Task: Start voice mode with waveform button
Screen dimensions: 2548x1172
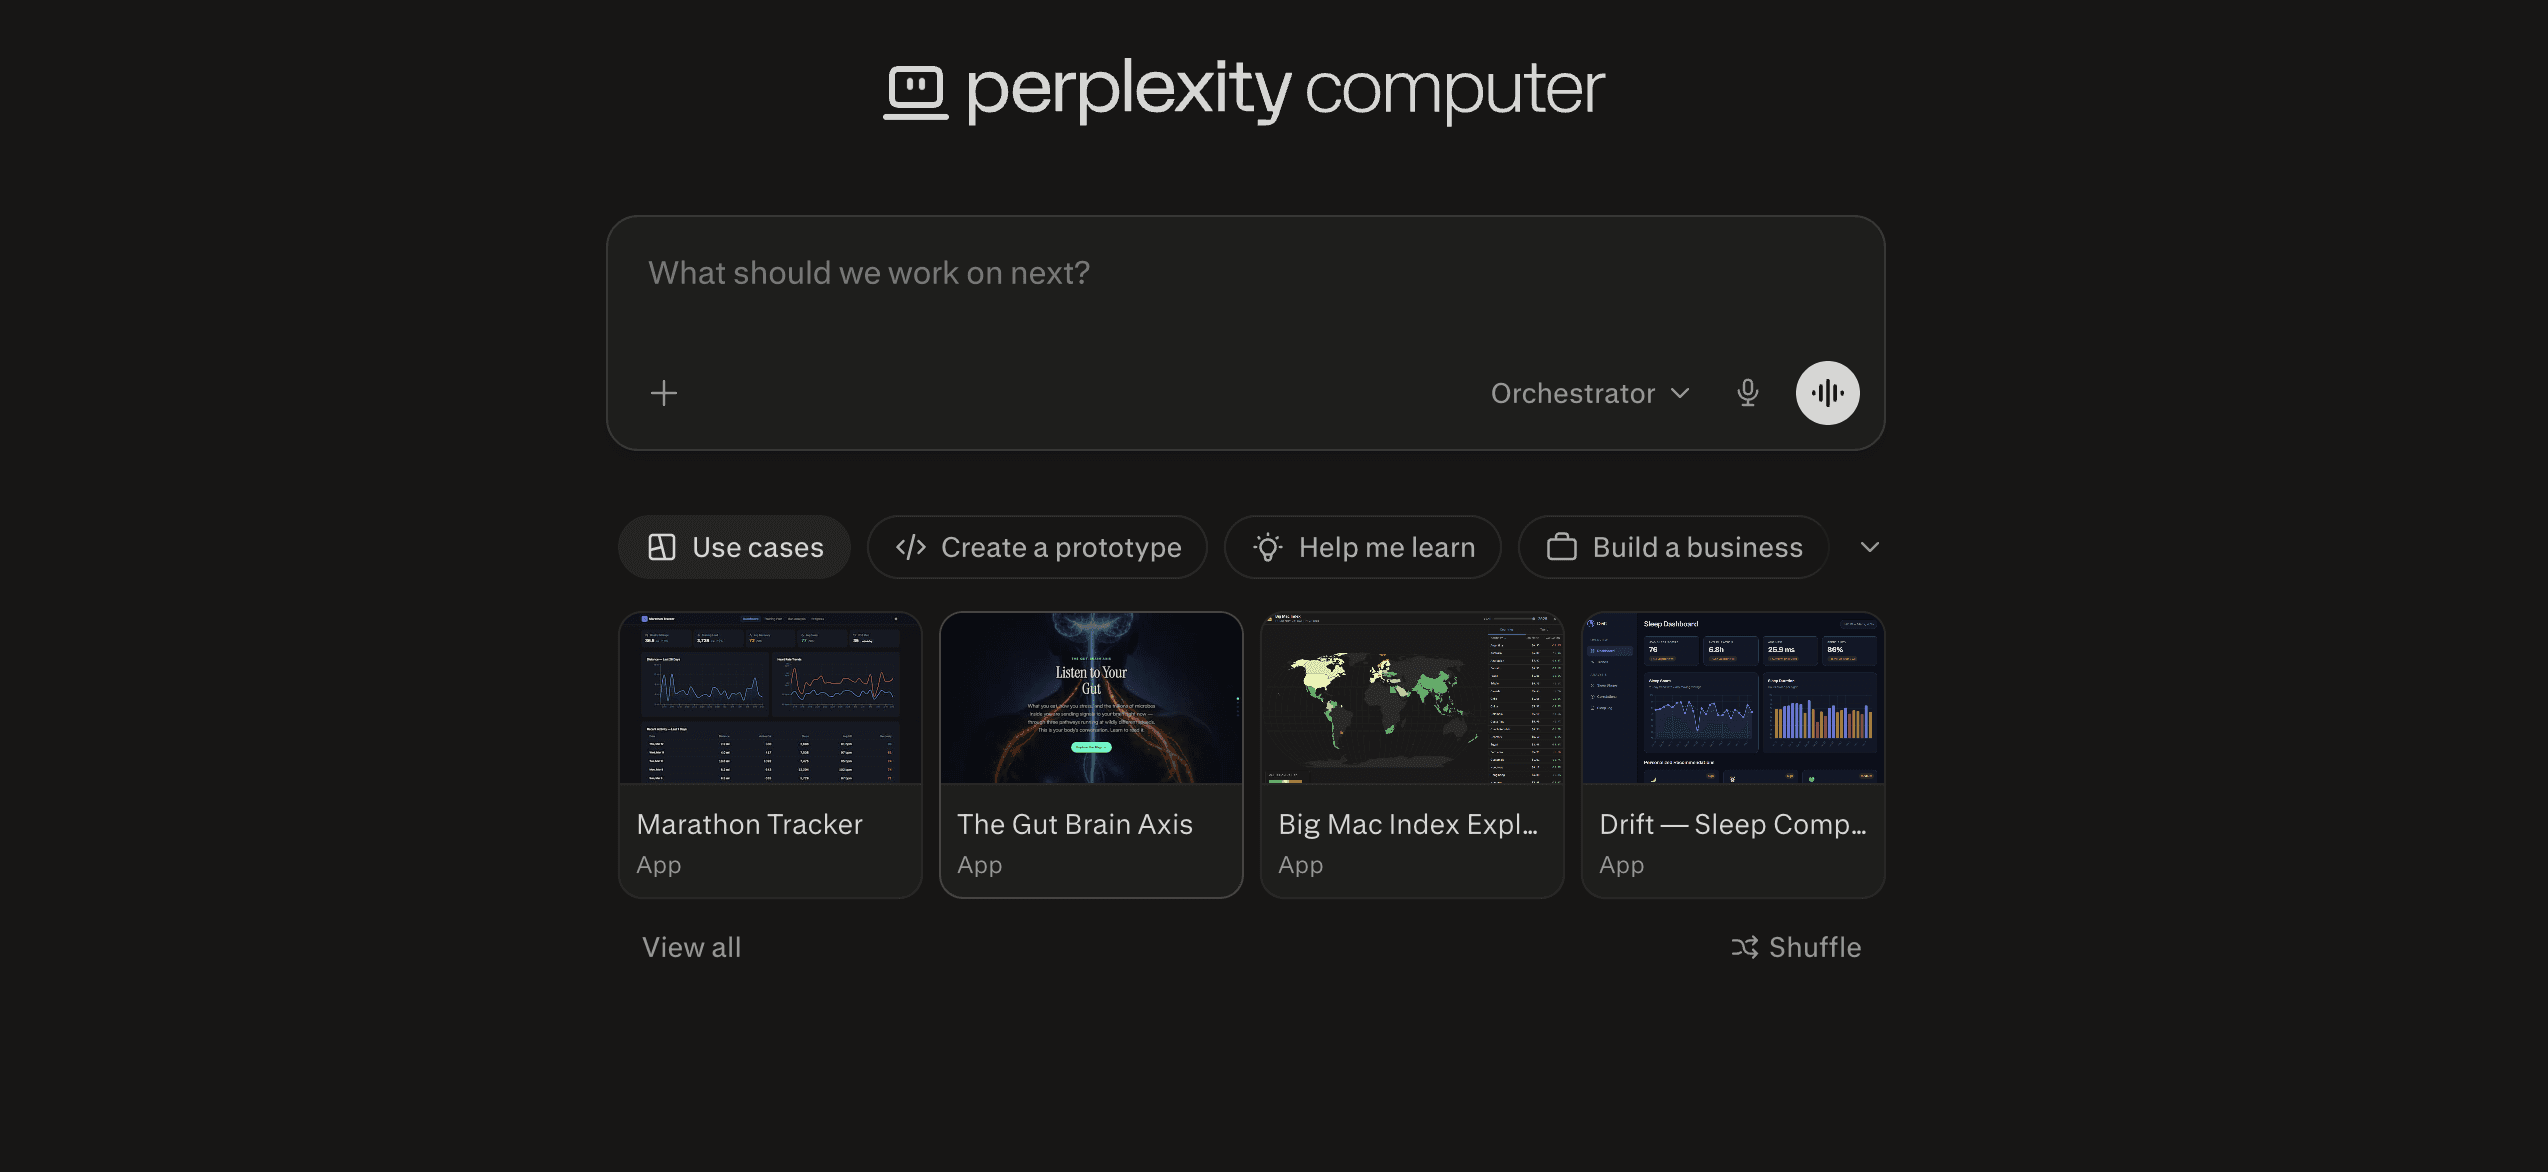Action: point(1827,393)
